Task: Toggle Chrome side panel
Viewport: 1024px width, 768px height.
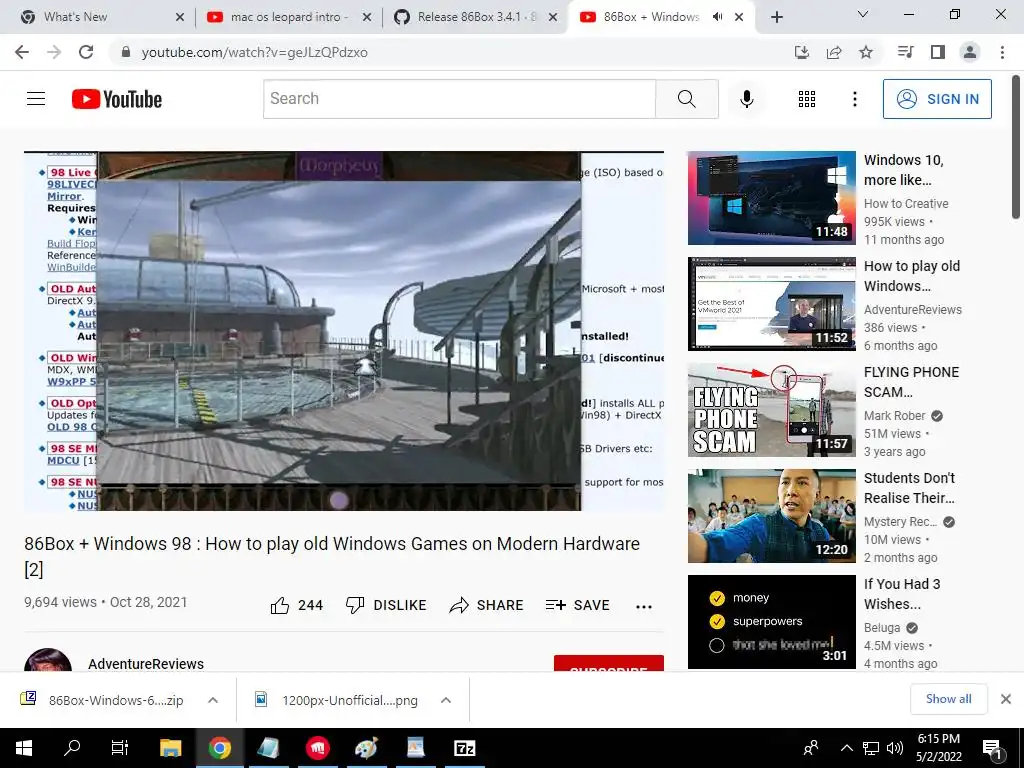Action: pyautogui.click(x=938, y=52)
